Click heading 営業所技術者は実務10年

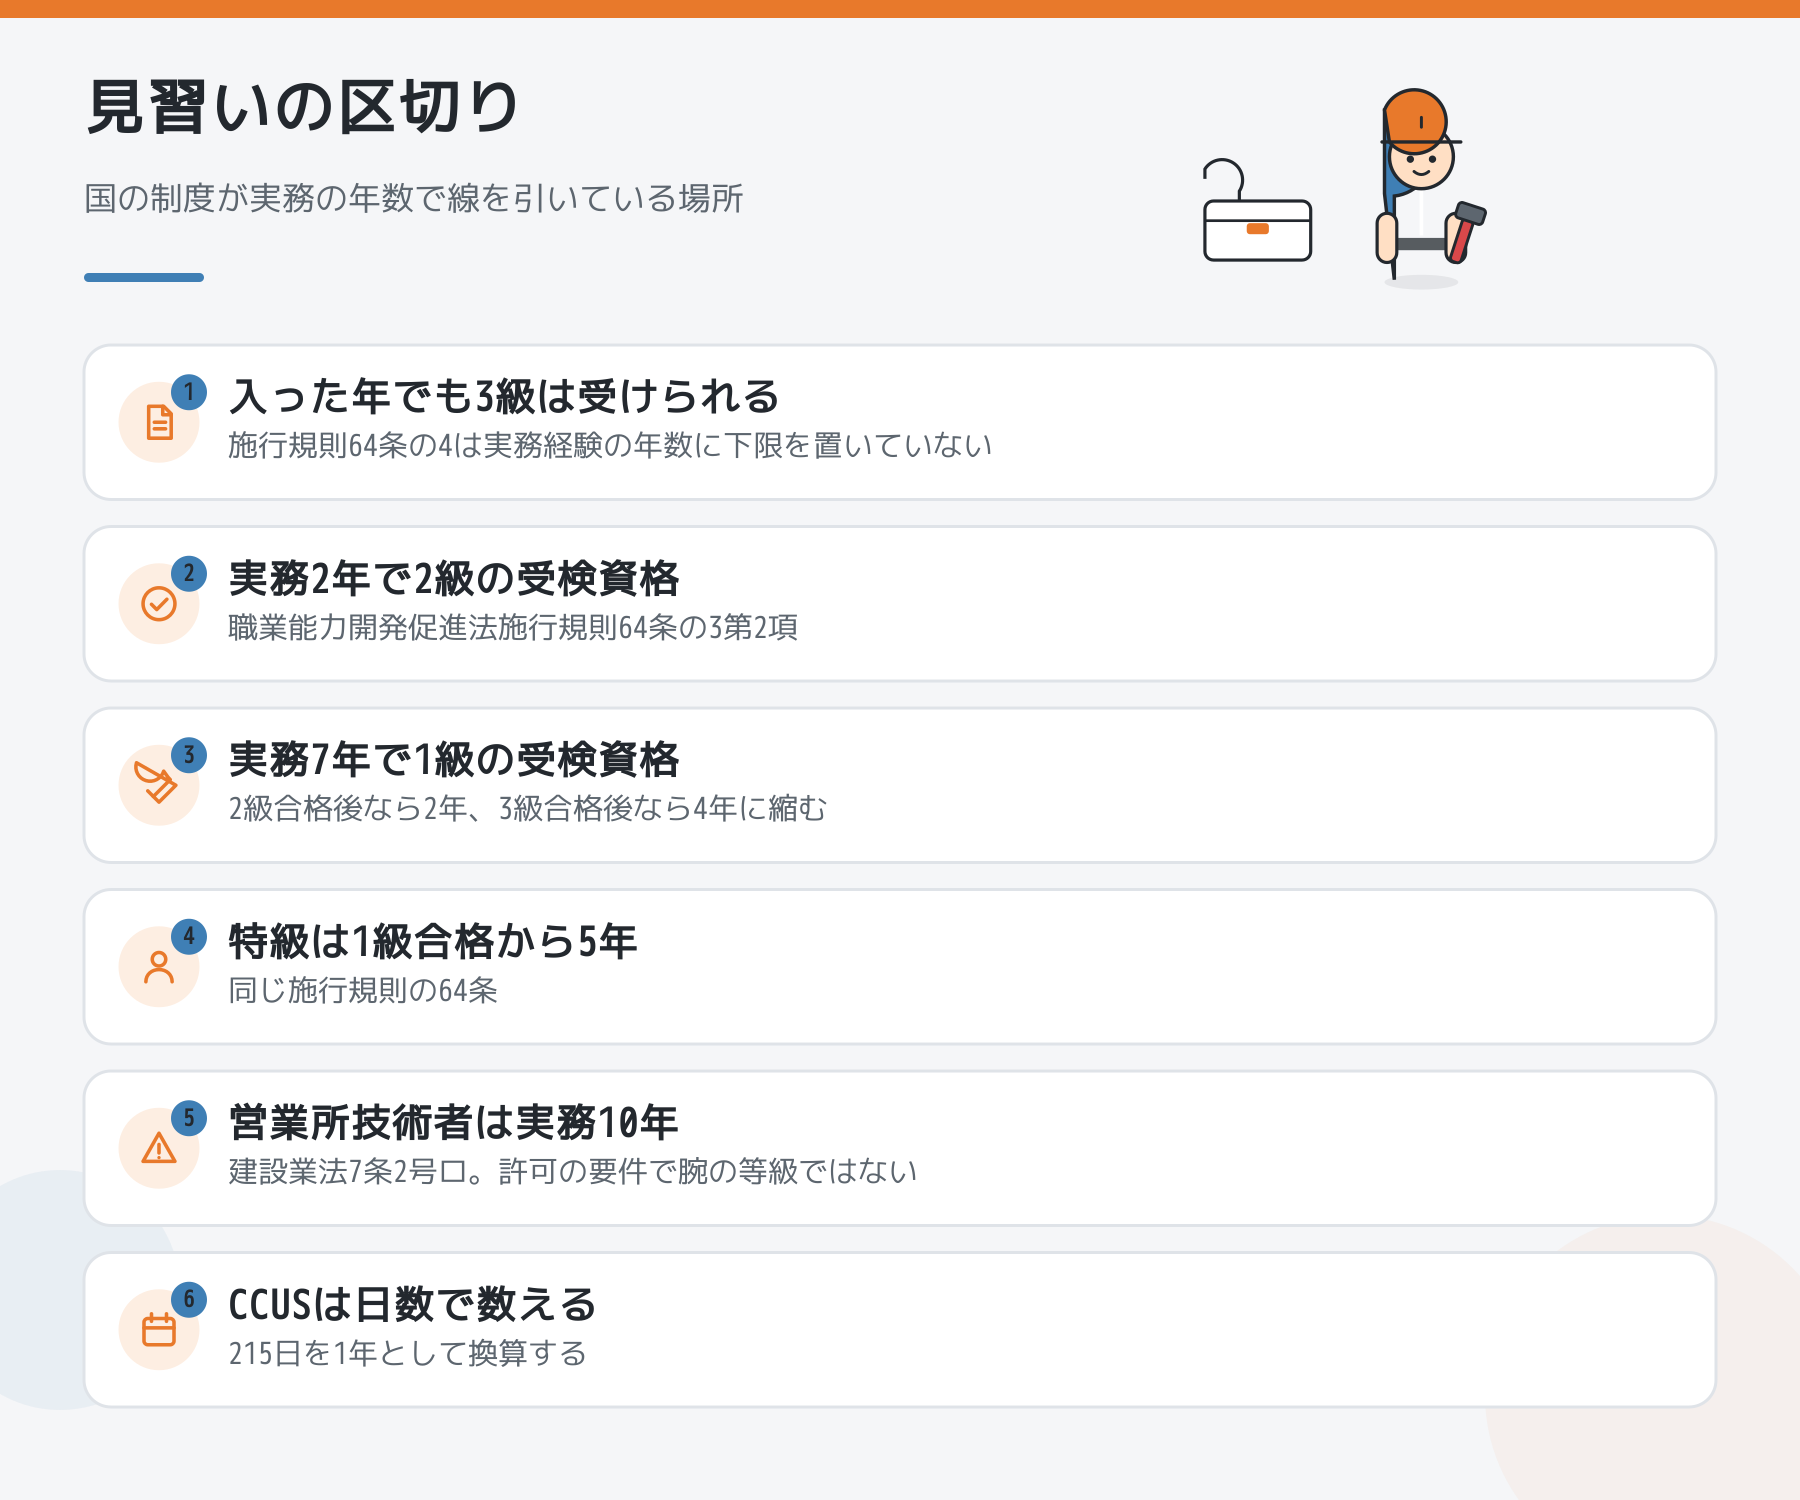click(454, 1123)
